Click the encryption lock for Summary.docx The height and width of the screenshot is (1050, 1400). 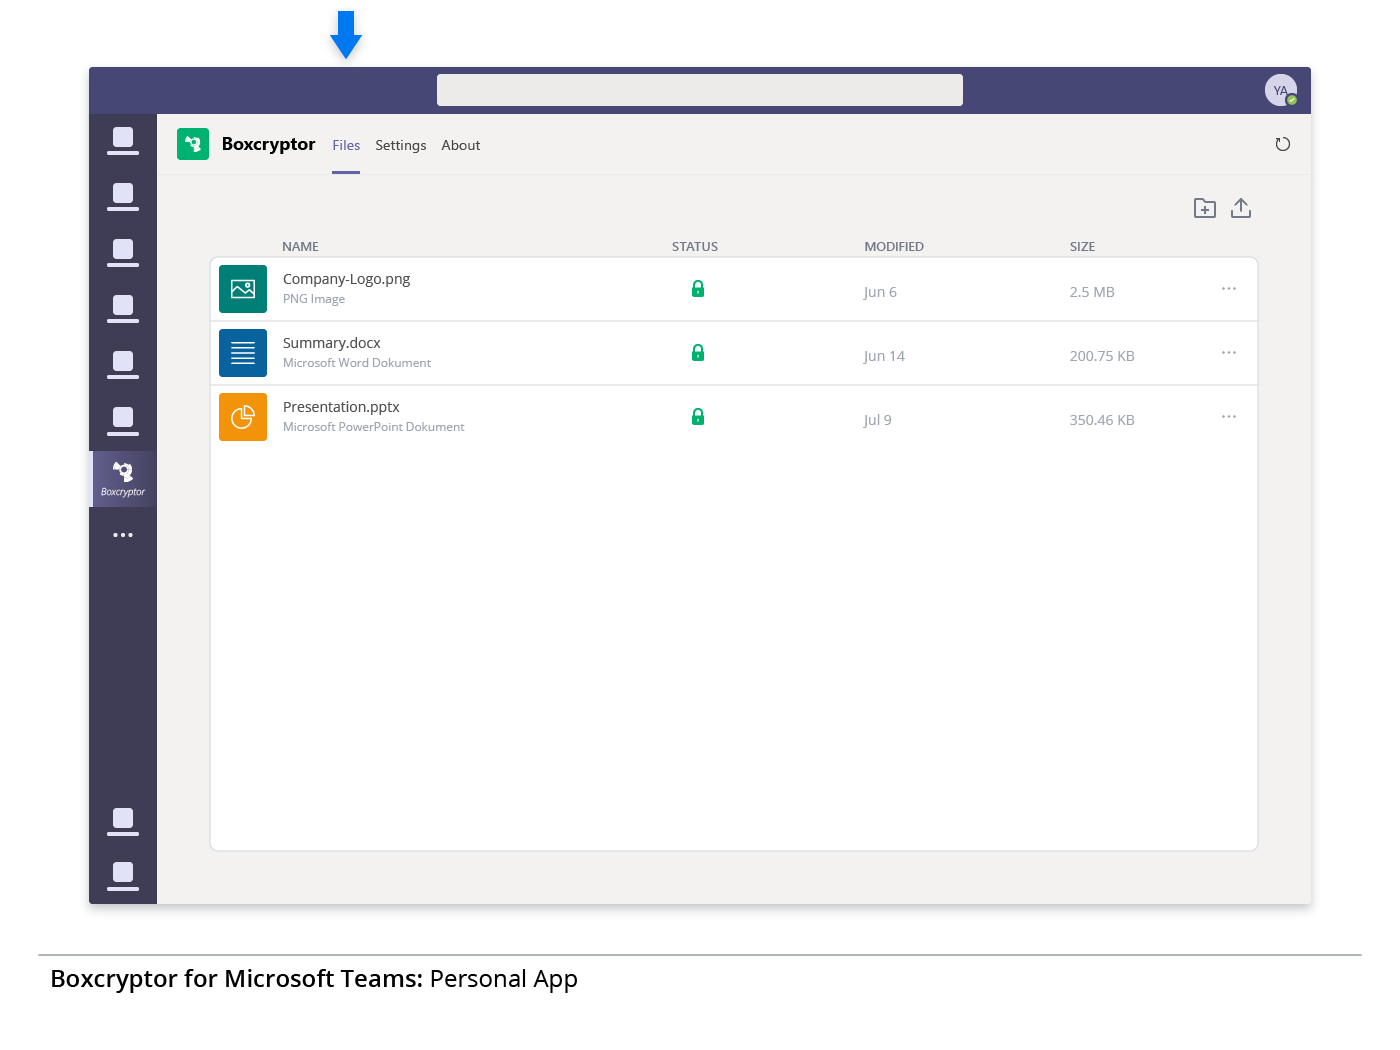pos(698,353)
